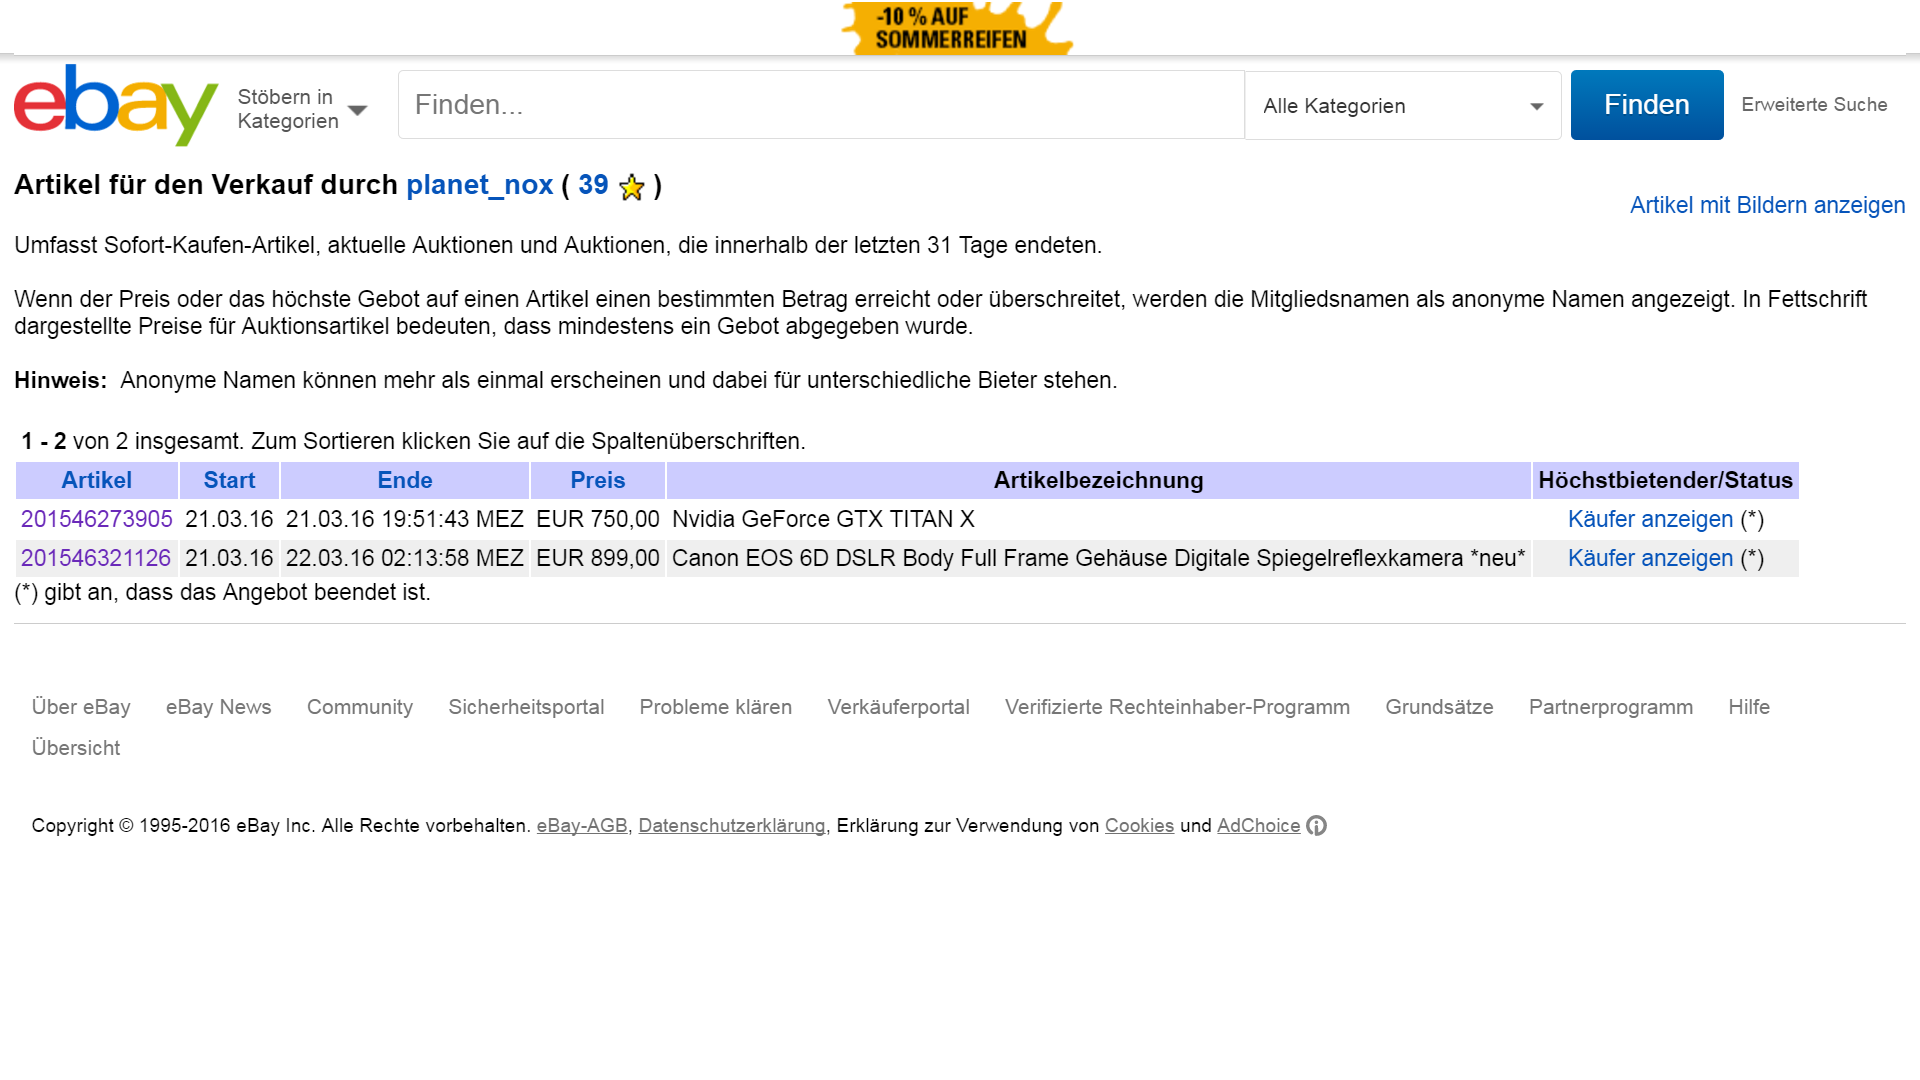Click Artikelbezeichnung column header
This screenshot has width=1920, height=1080.
(1098, 480)
